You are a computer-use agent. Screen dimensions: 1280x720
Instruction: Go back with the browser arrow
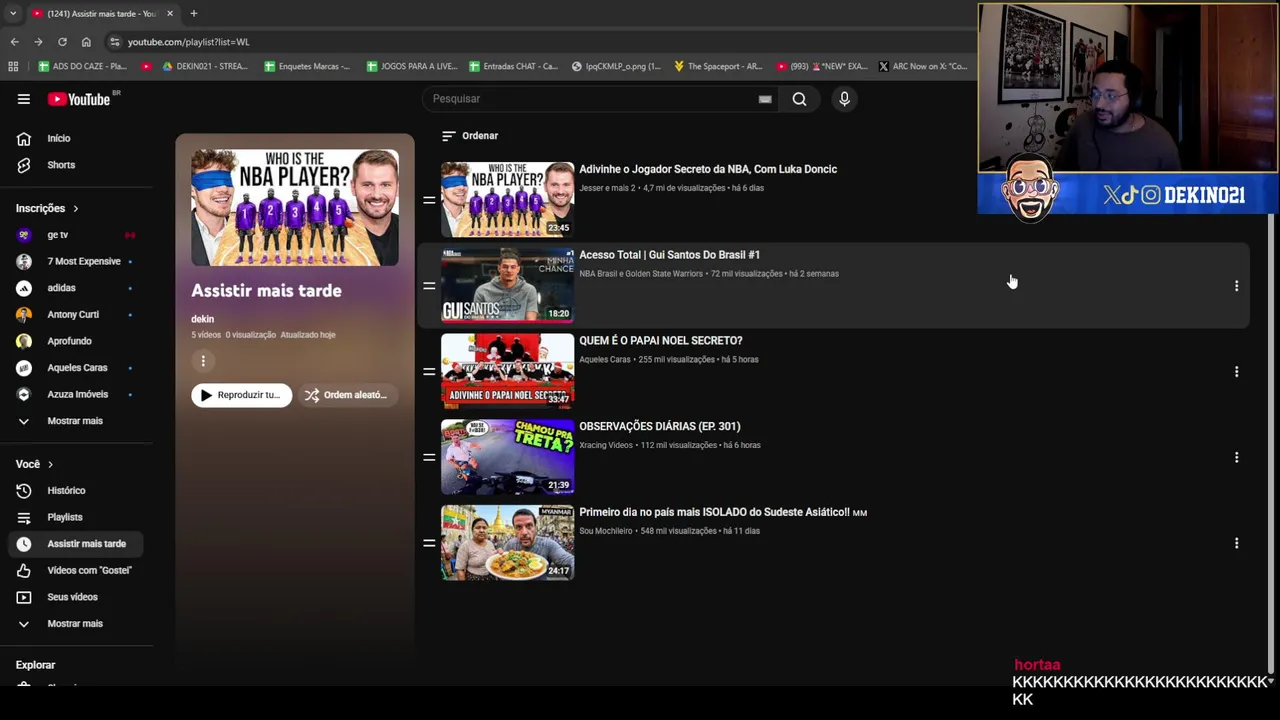click(x=14, y=42)
